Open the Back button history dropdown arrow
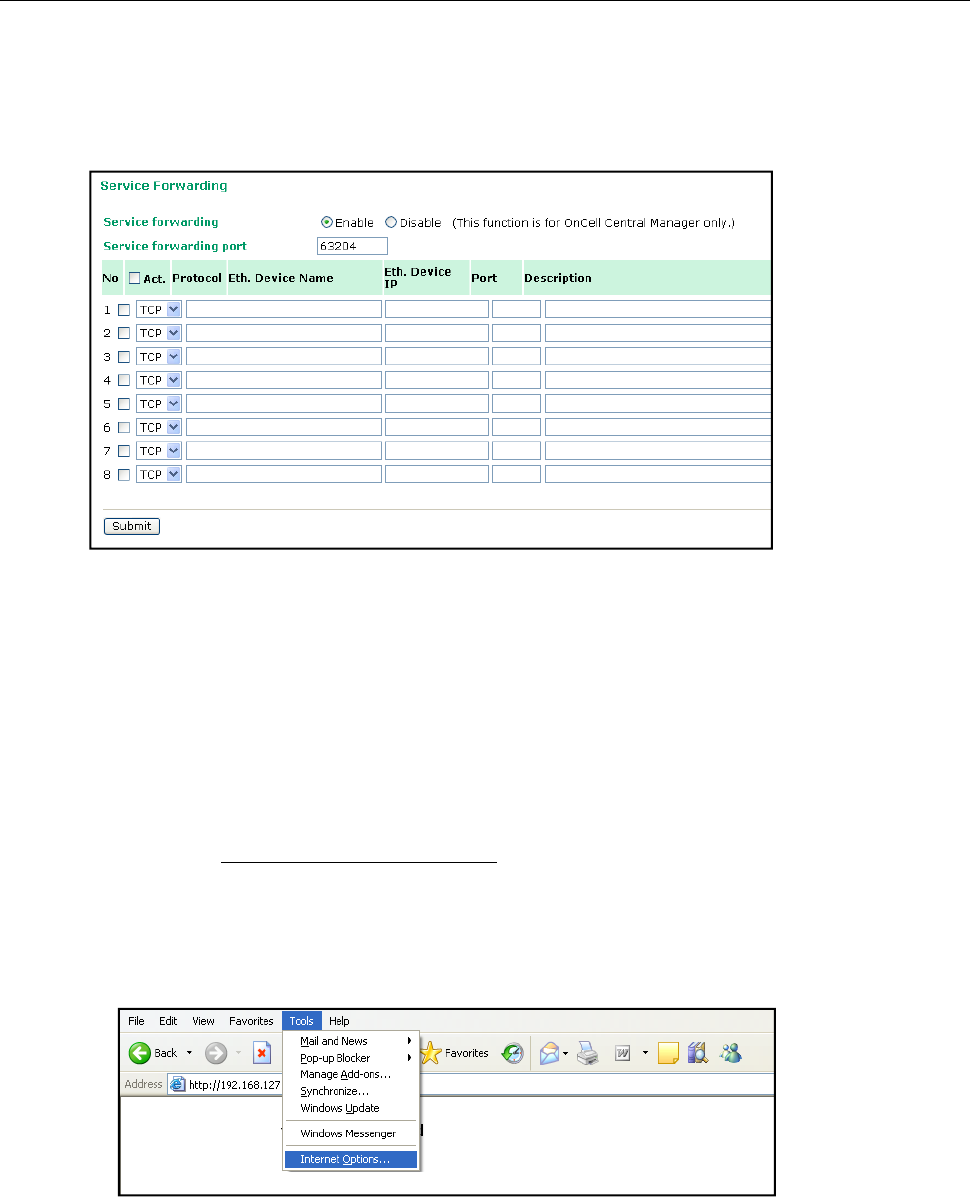This screenshot has height=1197, width=970. (189, 1053)
